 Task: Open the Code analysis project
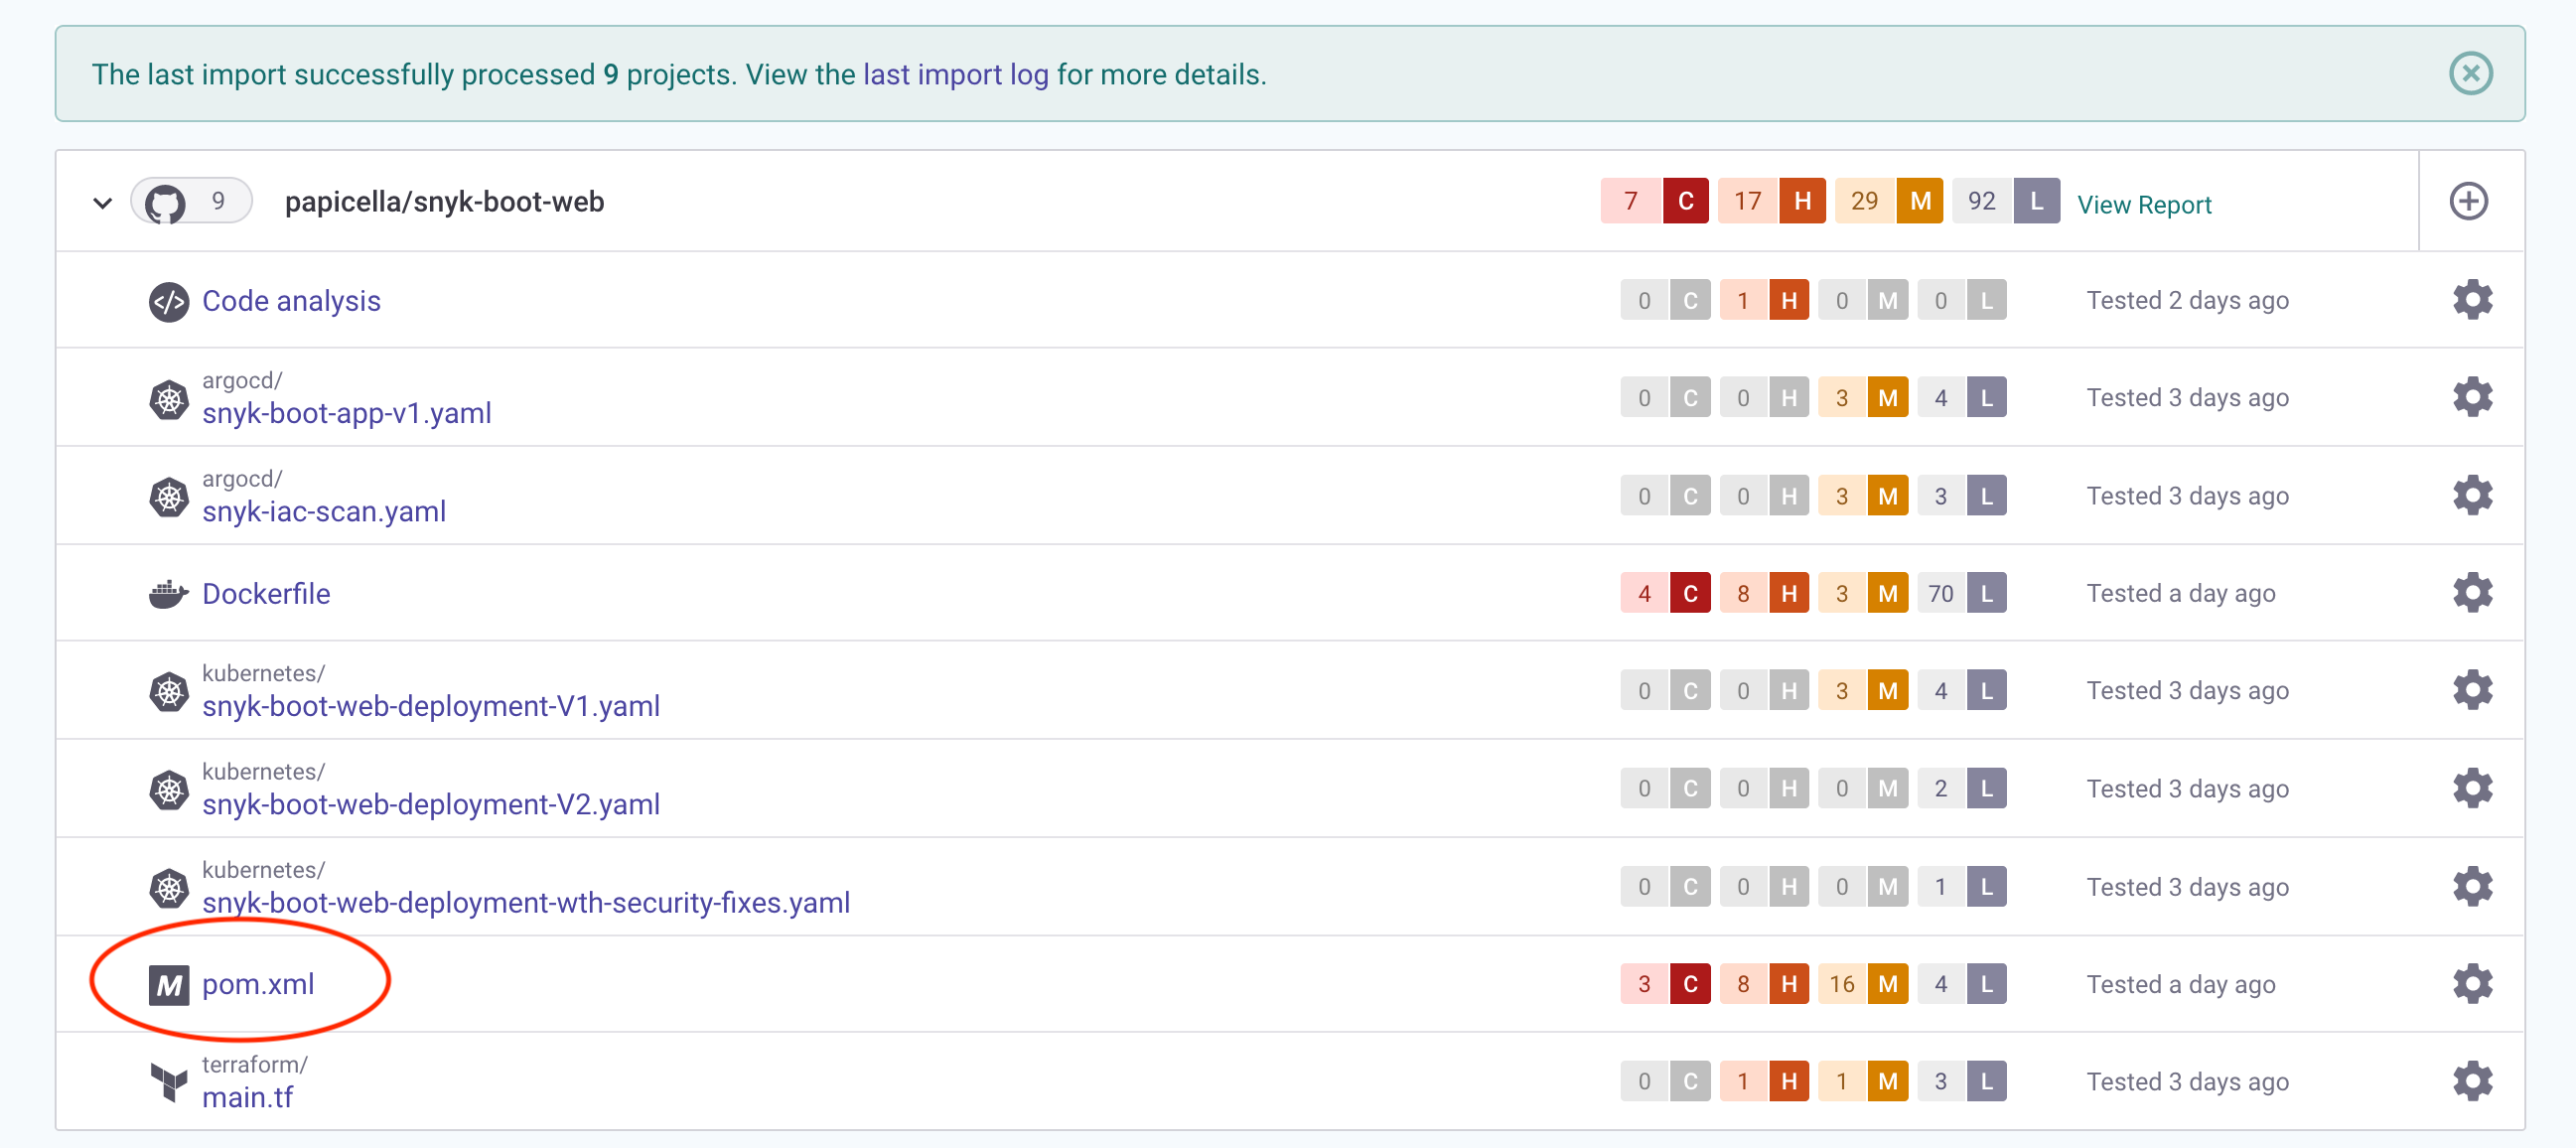click(291, 301)
